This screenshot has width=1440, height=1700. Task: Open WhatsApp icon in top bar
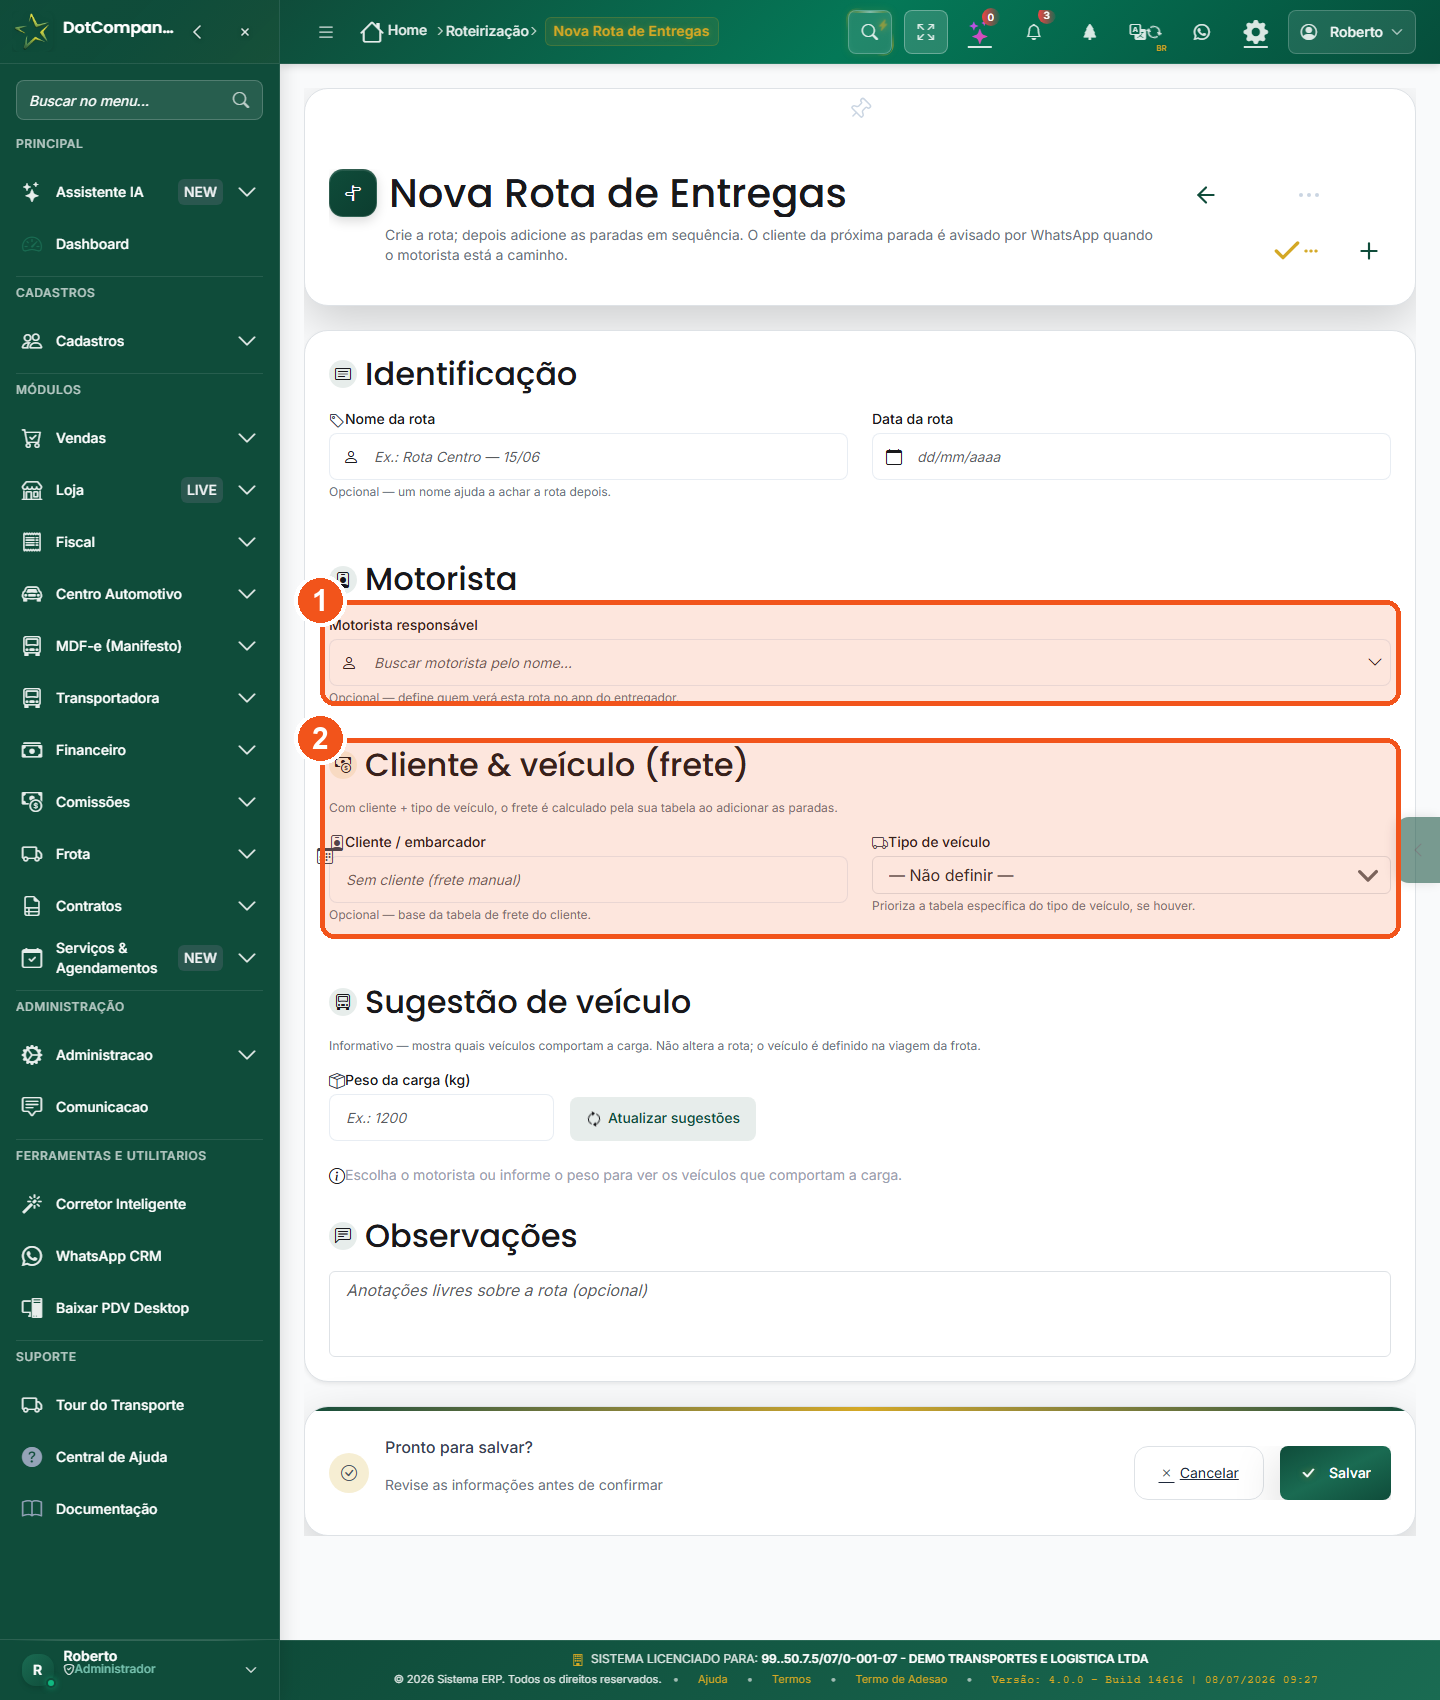[1202, 32]
